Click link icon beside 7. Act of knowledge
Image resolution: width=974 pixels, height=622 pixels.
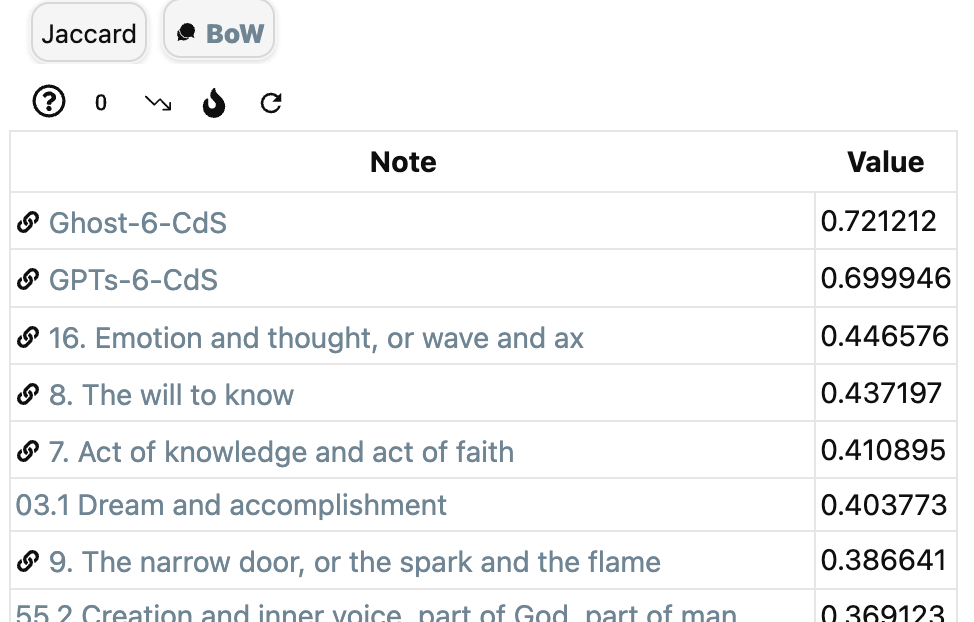(28, 451)
